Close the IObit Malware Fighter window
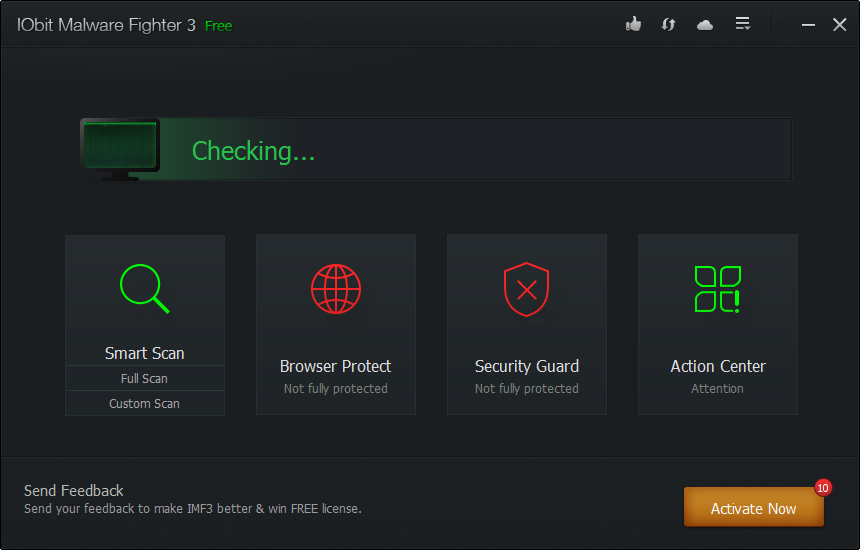Screen dimensions: 860x550 839,25
